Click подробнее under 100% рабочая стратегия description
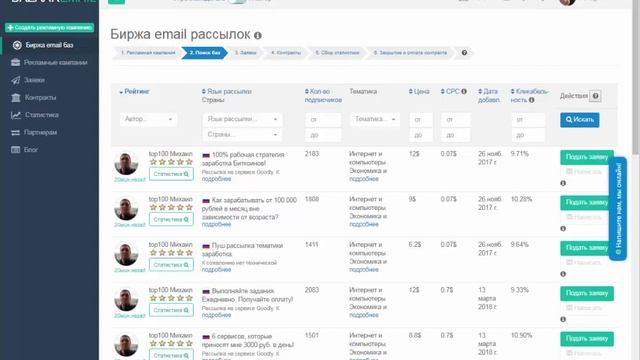640x360 pixels. pyautogui.click(x=216, y=179)
